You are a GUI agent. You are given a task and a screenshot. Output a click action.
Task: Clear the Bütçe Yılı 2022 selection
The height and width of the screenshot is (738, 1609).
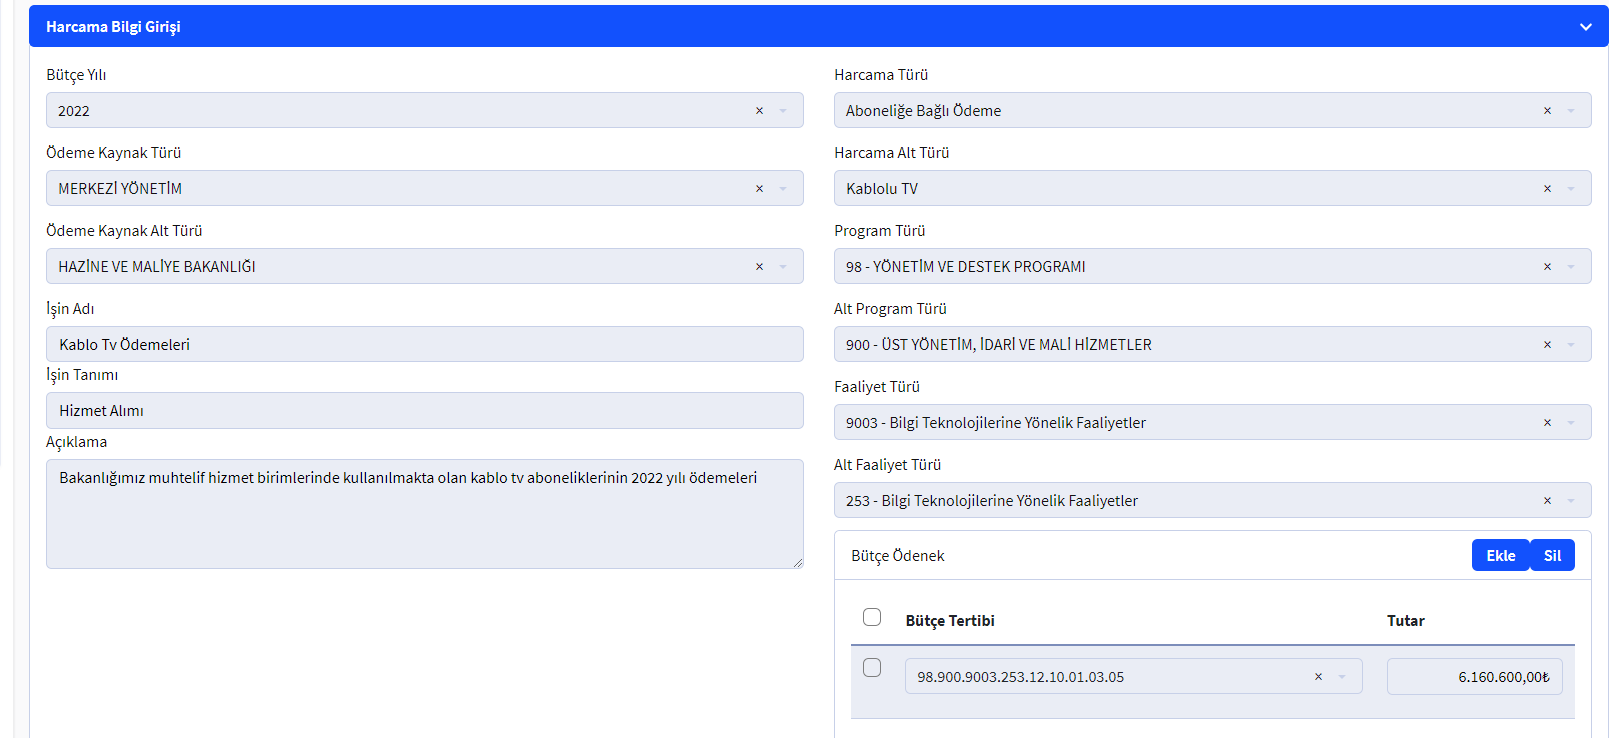(759, 111)
